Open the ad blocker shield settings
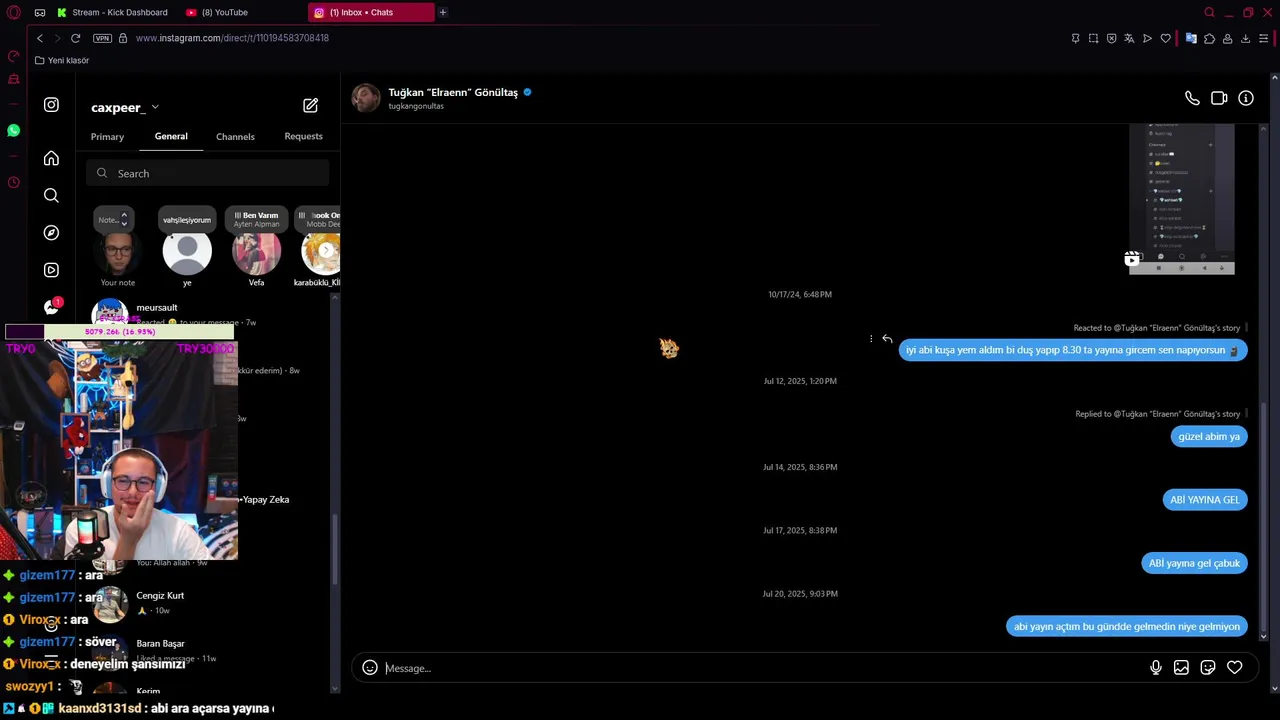 click(x=1111, y=38)
